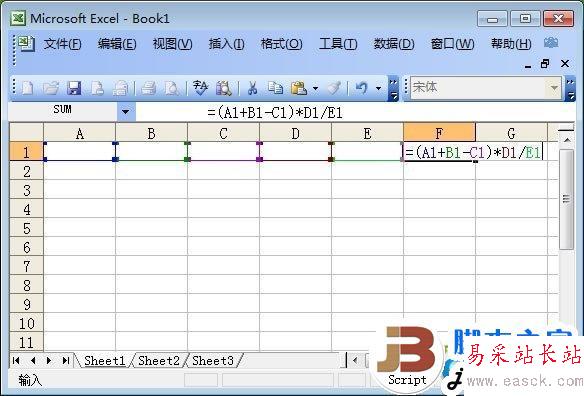Open the 视图(V) menu
584x396 pixels.
(172, 44)
